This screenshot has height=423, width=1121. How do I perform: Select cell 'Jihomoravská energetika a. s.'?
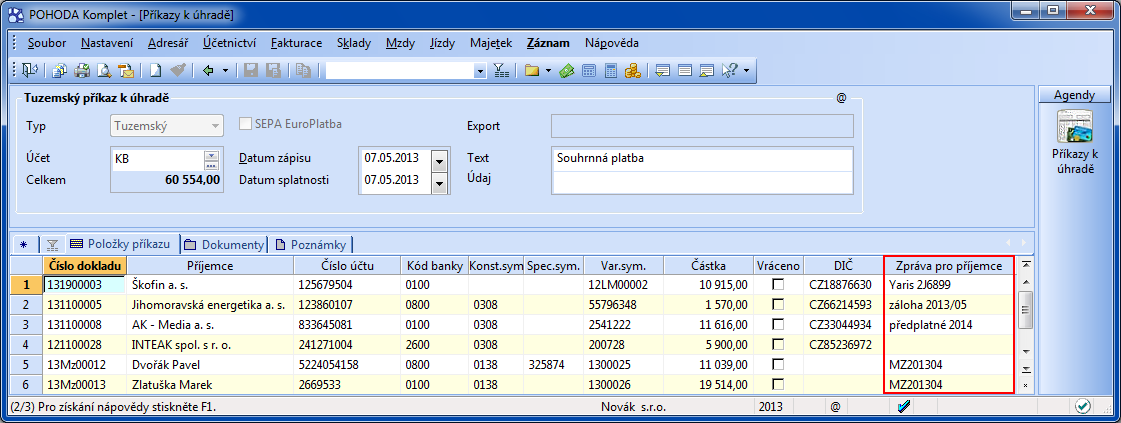(210, 305)
